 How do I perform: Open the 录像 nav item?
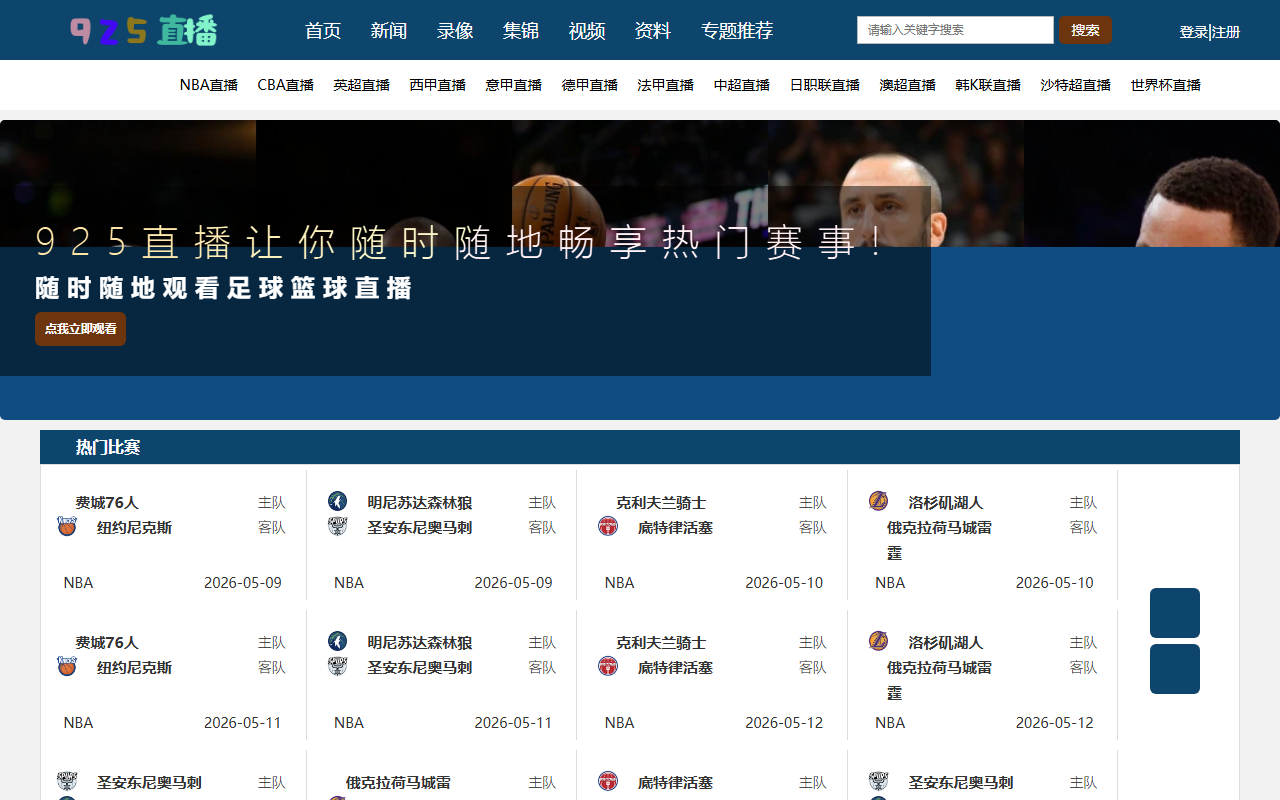(x=455, y=31)
